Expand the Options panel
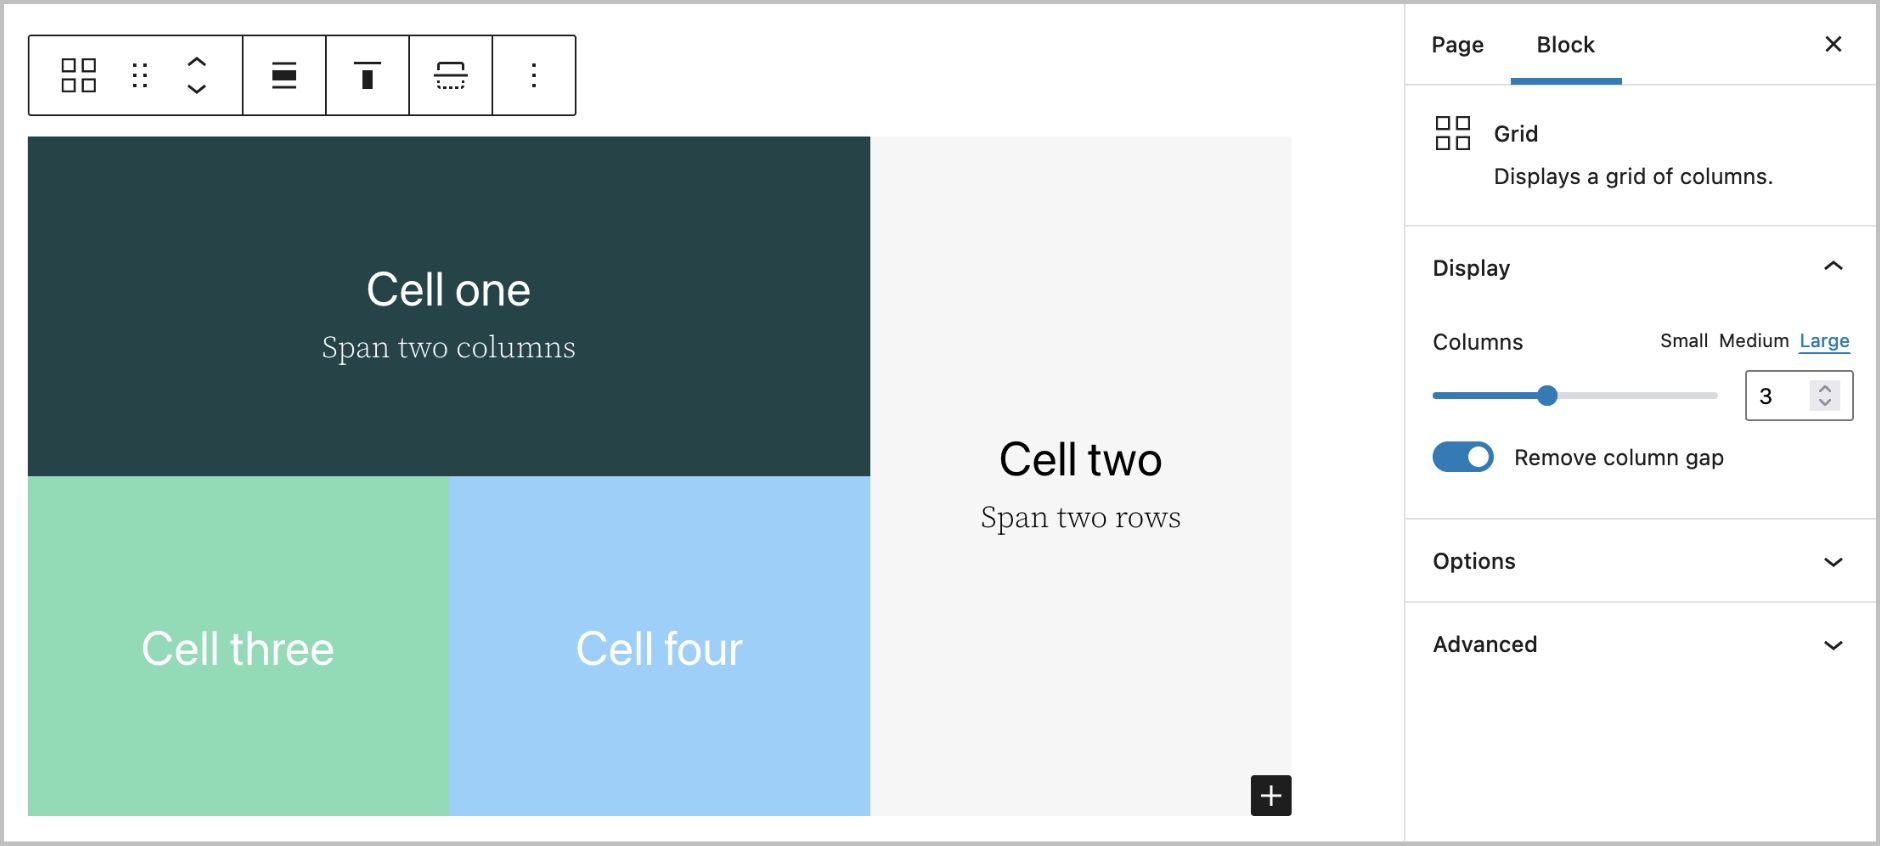 [x=1832, y=561]
